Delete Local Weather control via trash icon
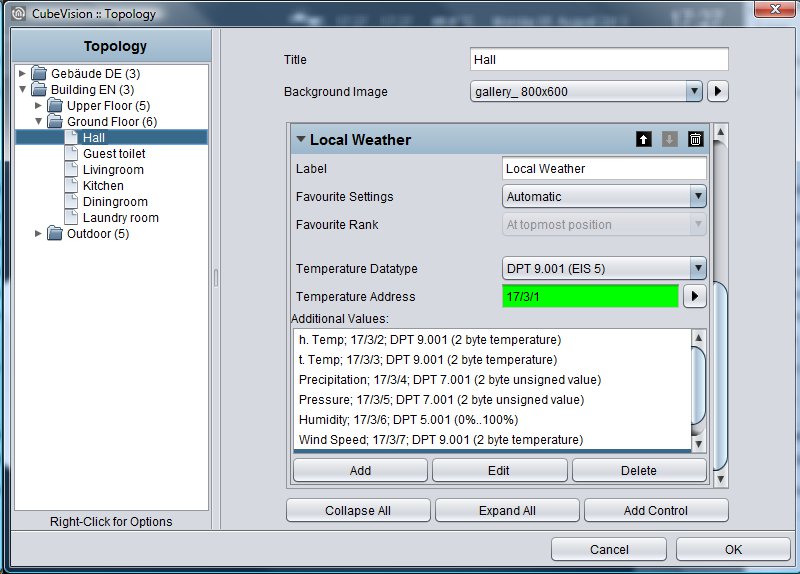This screenshot has height=574, width=800. tap(695, 139)
